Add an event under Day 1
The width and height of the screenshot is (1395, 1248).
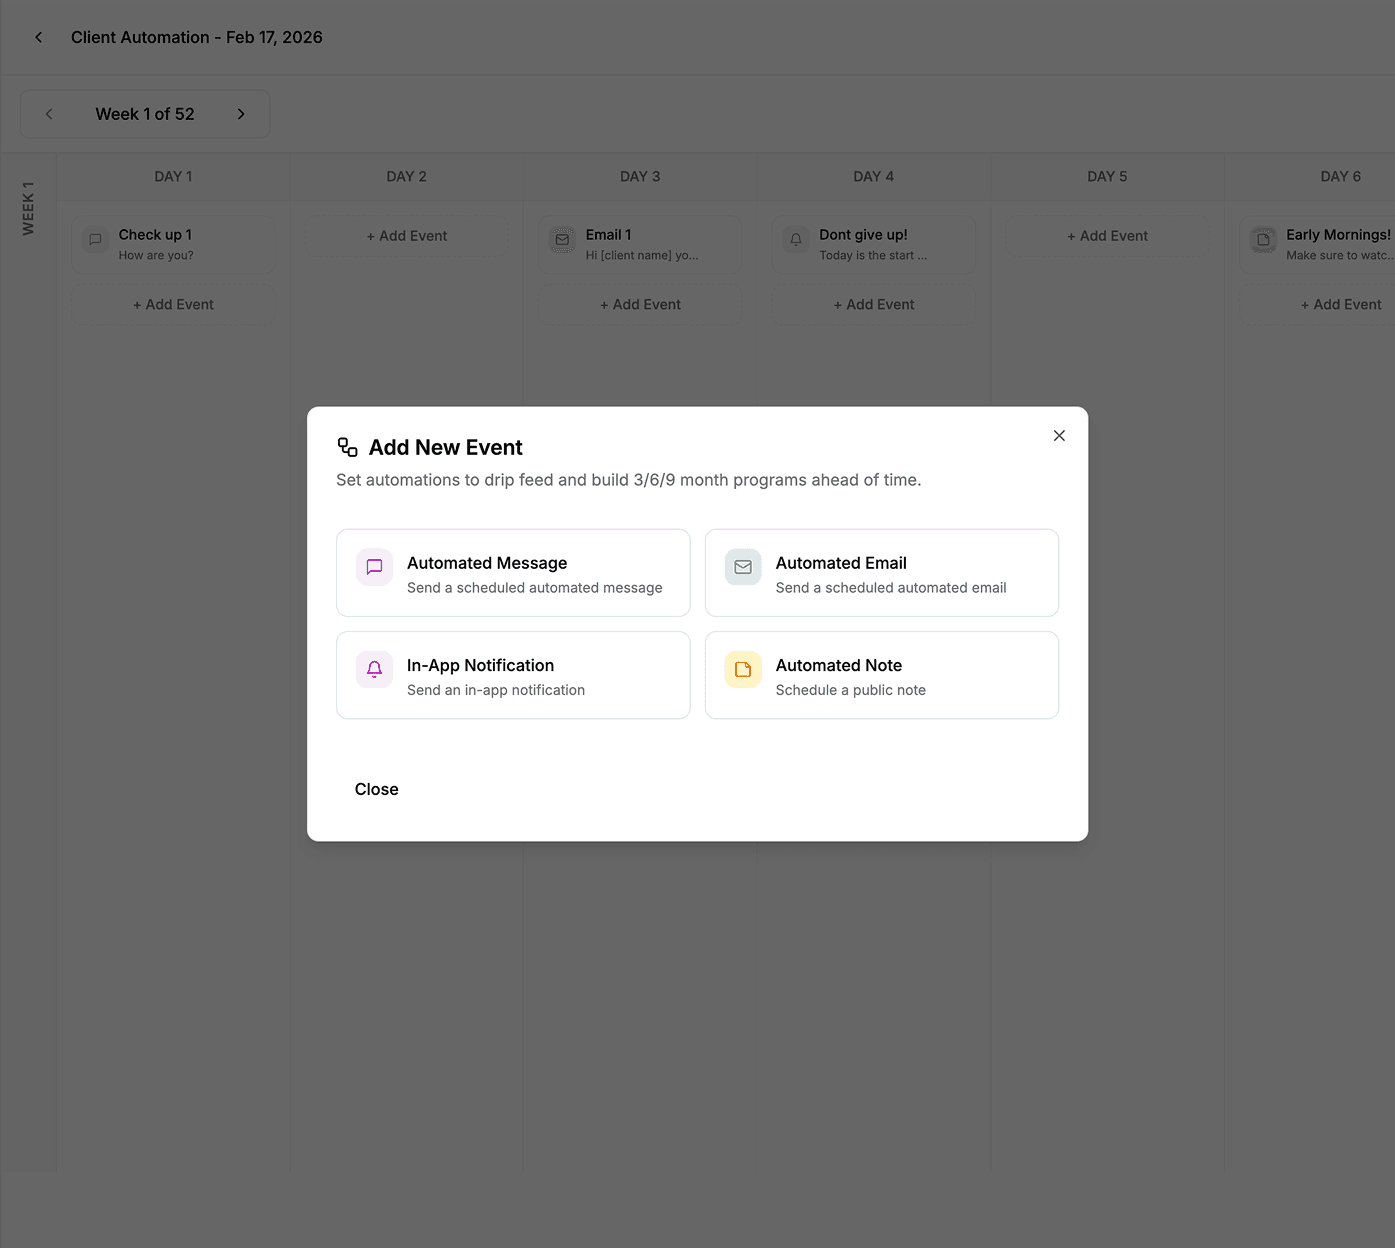173,305
